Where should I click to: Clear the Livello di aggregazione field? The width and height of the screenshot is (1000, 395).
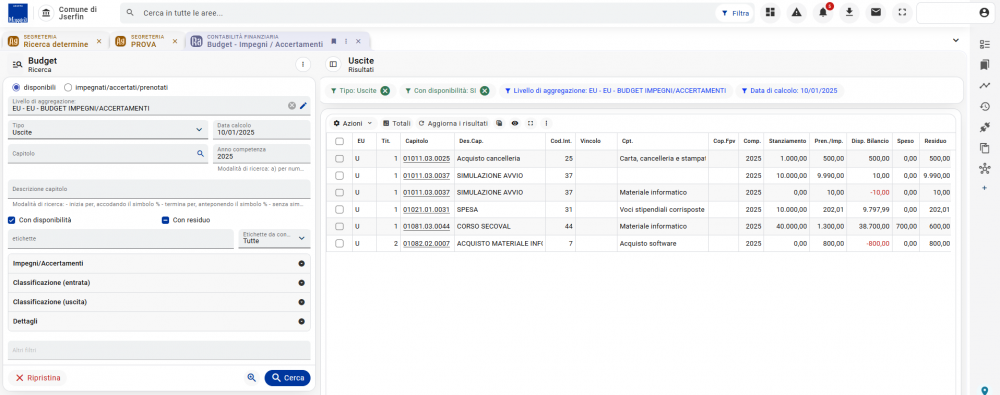coord(291,105)
